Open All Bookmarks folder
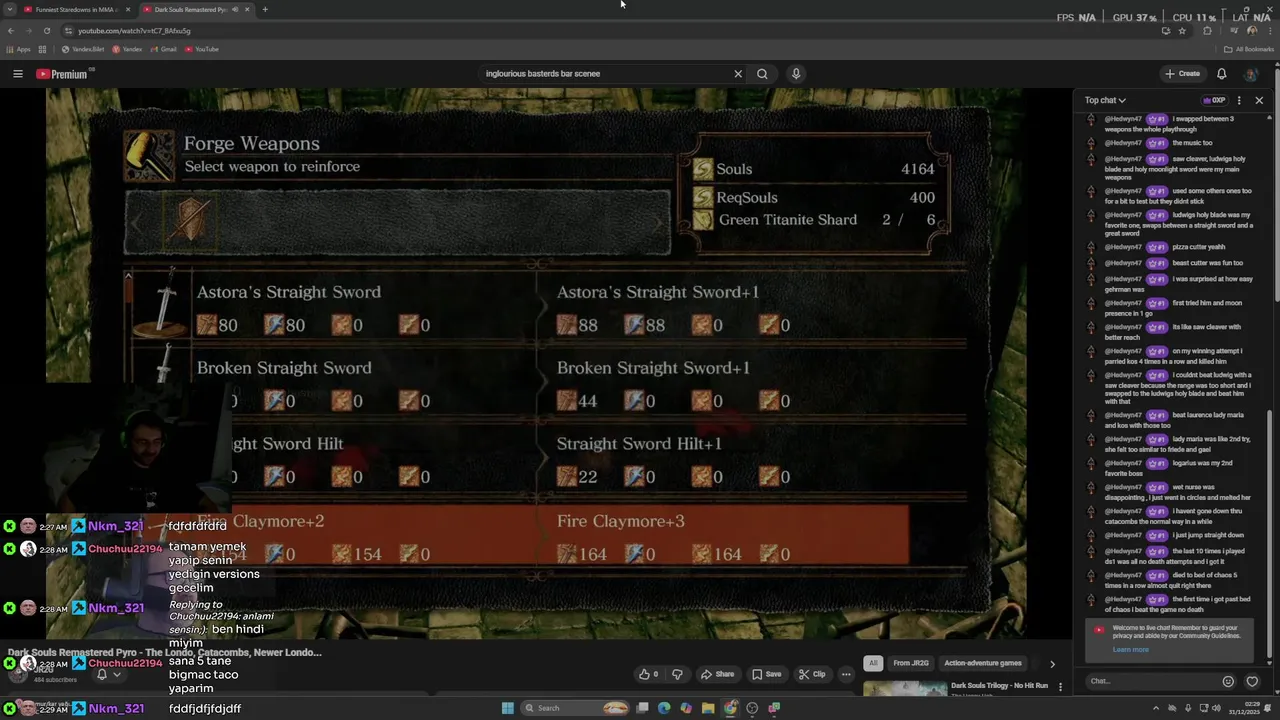The height and width of the screenshot is (720, 1280). coord(1251,49)
